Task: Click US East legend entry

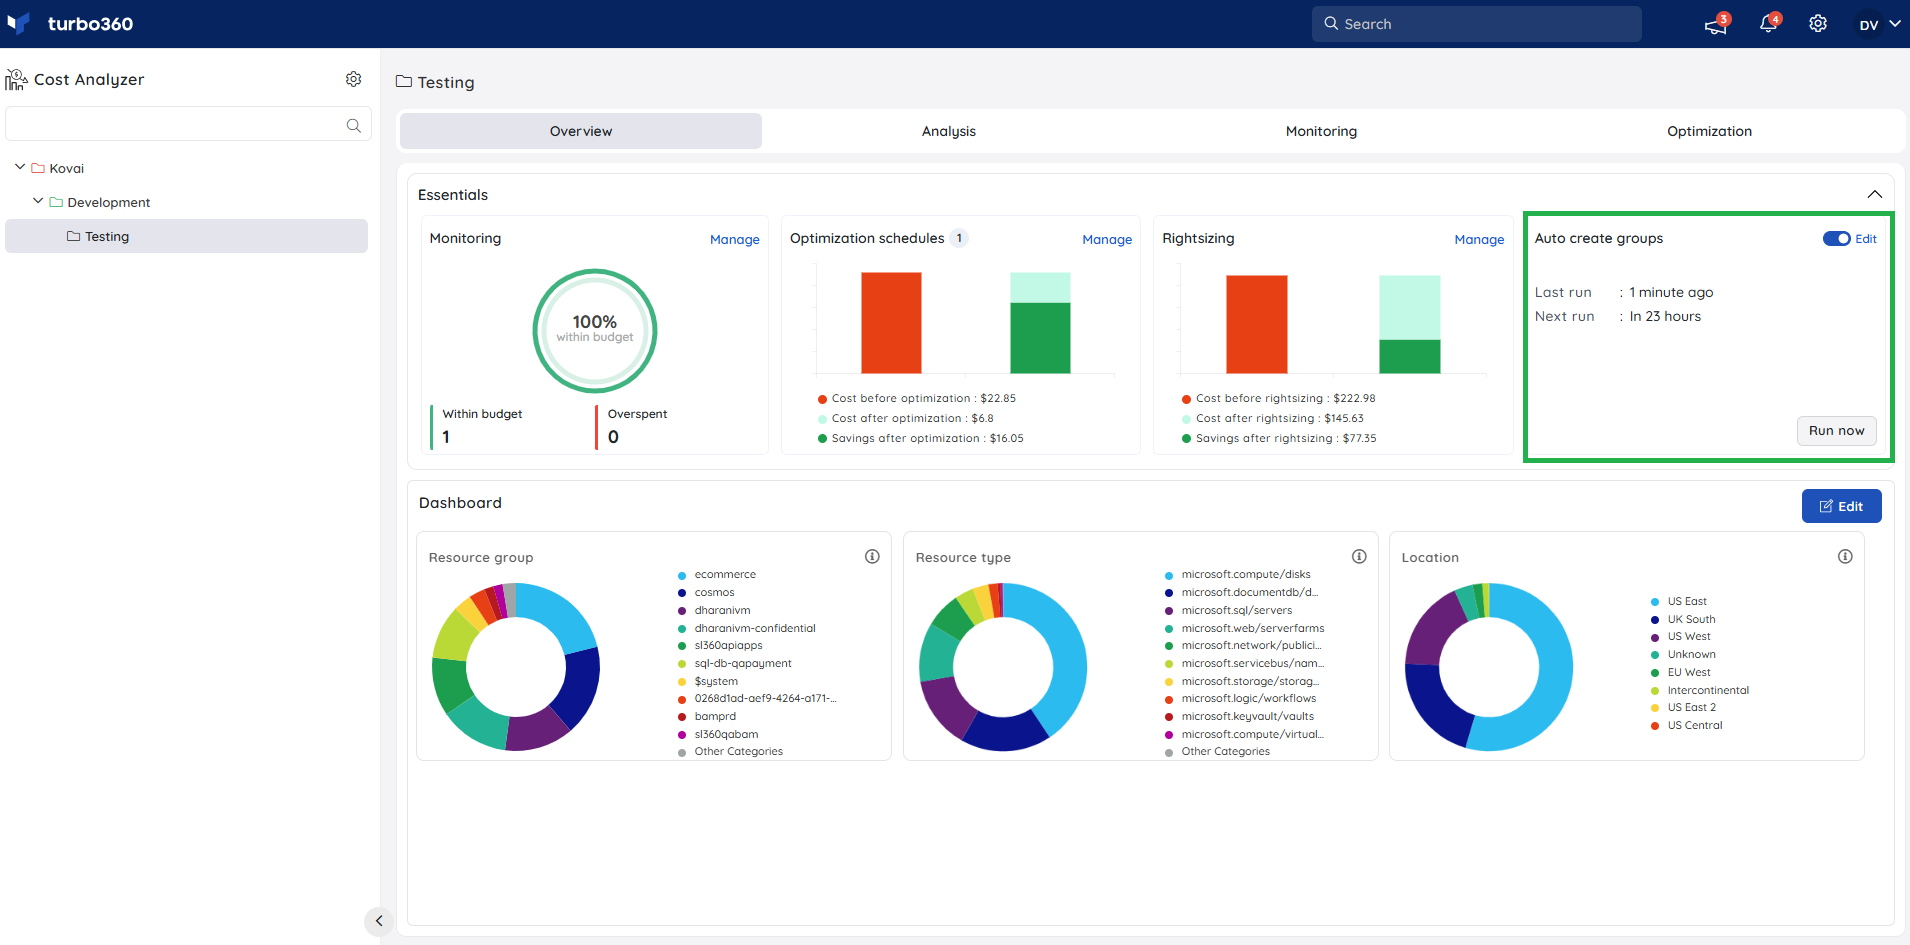Action: coord(1679,602)
